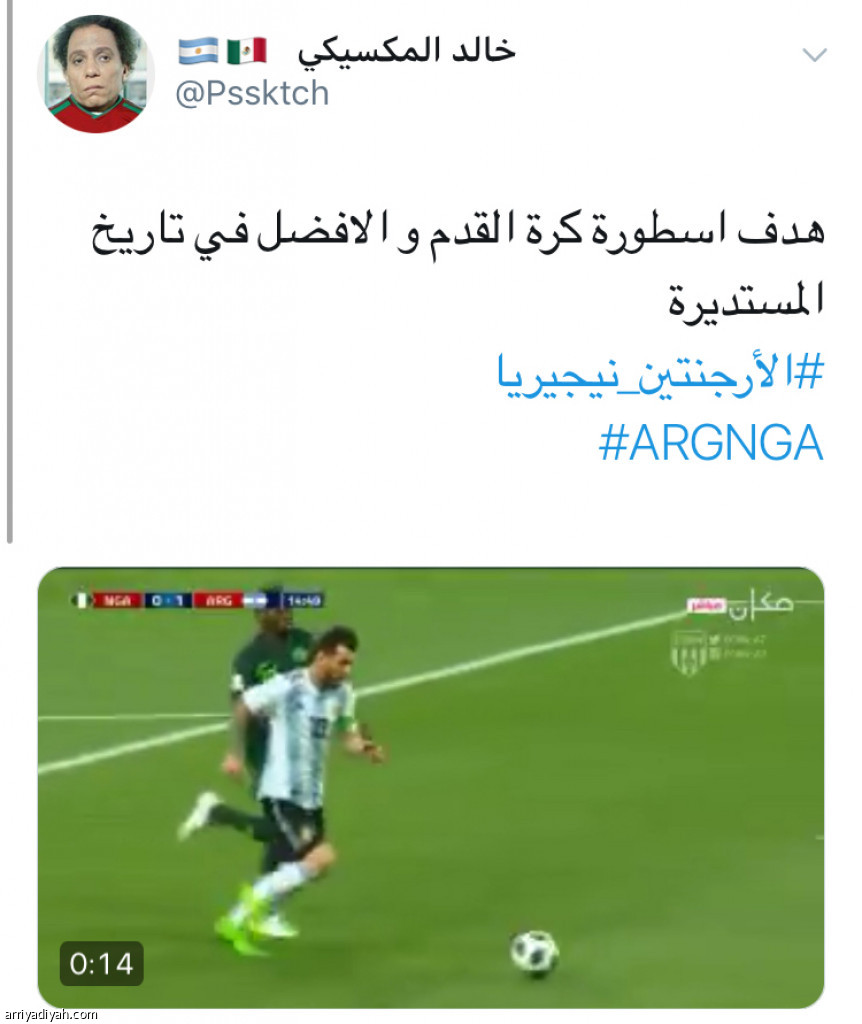
Task: Open the #الأرجنتين_نيجيريا hashtag
Action: 660,372
